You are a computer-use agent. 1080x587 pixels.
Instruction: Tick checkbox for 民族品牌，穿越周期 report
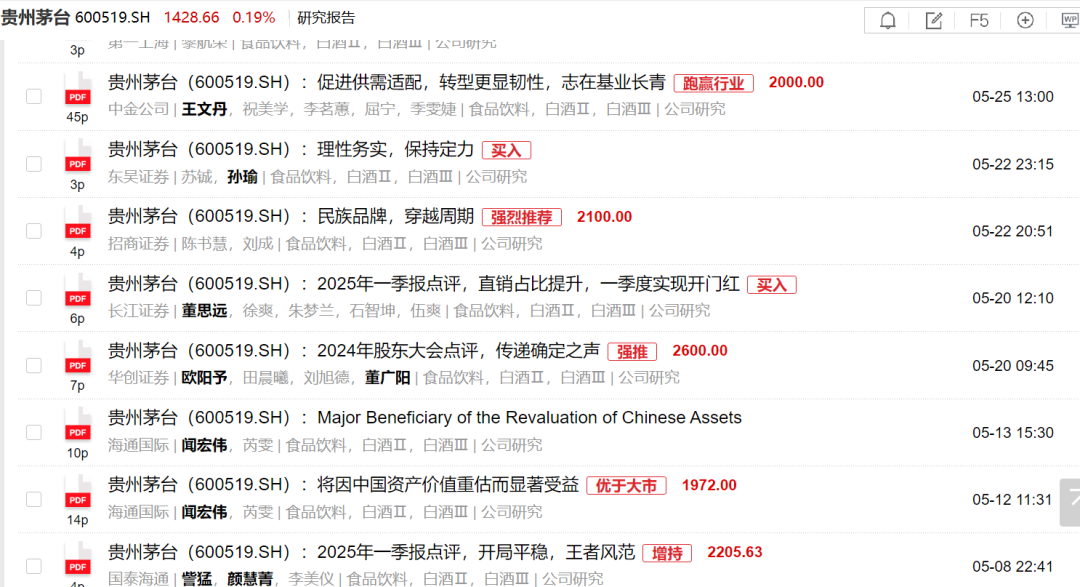34,231
